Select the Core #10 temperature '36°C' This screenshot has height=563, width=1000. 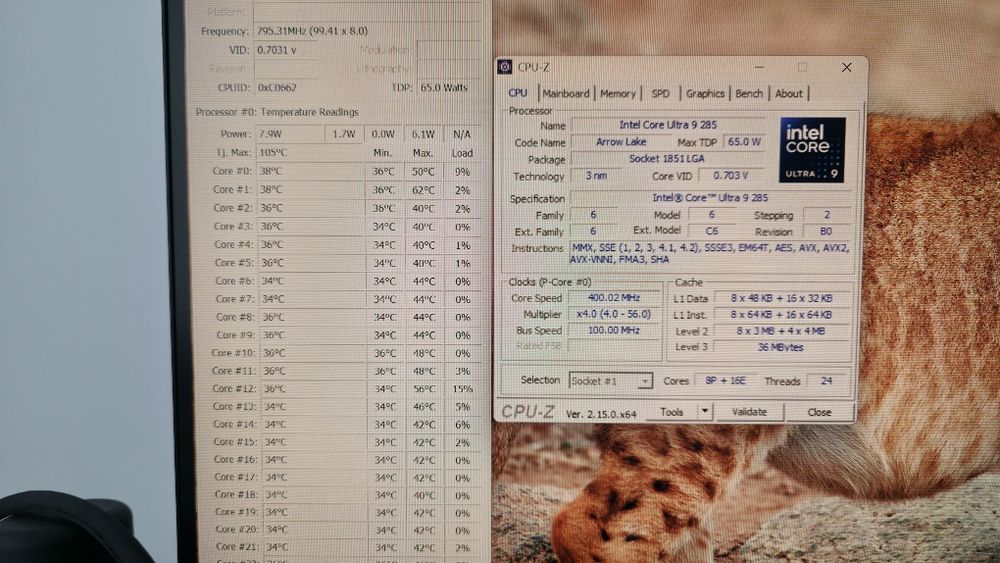[x=274, y=353]
